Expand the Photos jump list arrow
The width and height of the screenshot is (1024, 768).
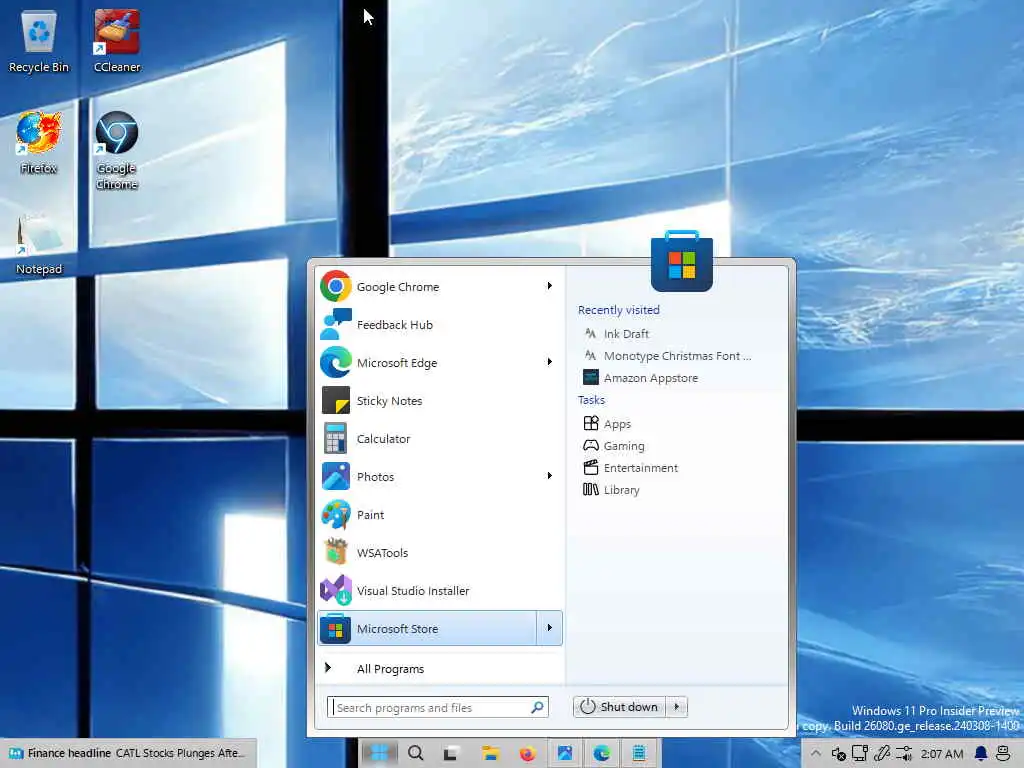pyautogui.click(x=550, y=476)
